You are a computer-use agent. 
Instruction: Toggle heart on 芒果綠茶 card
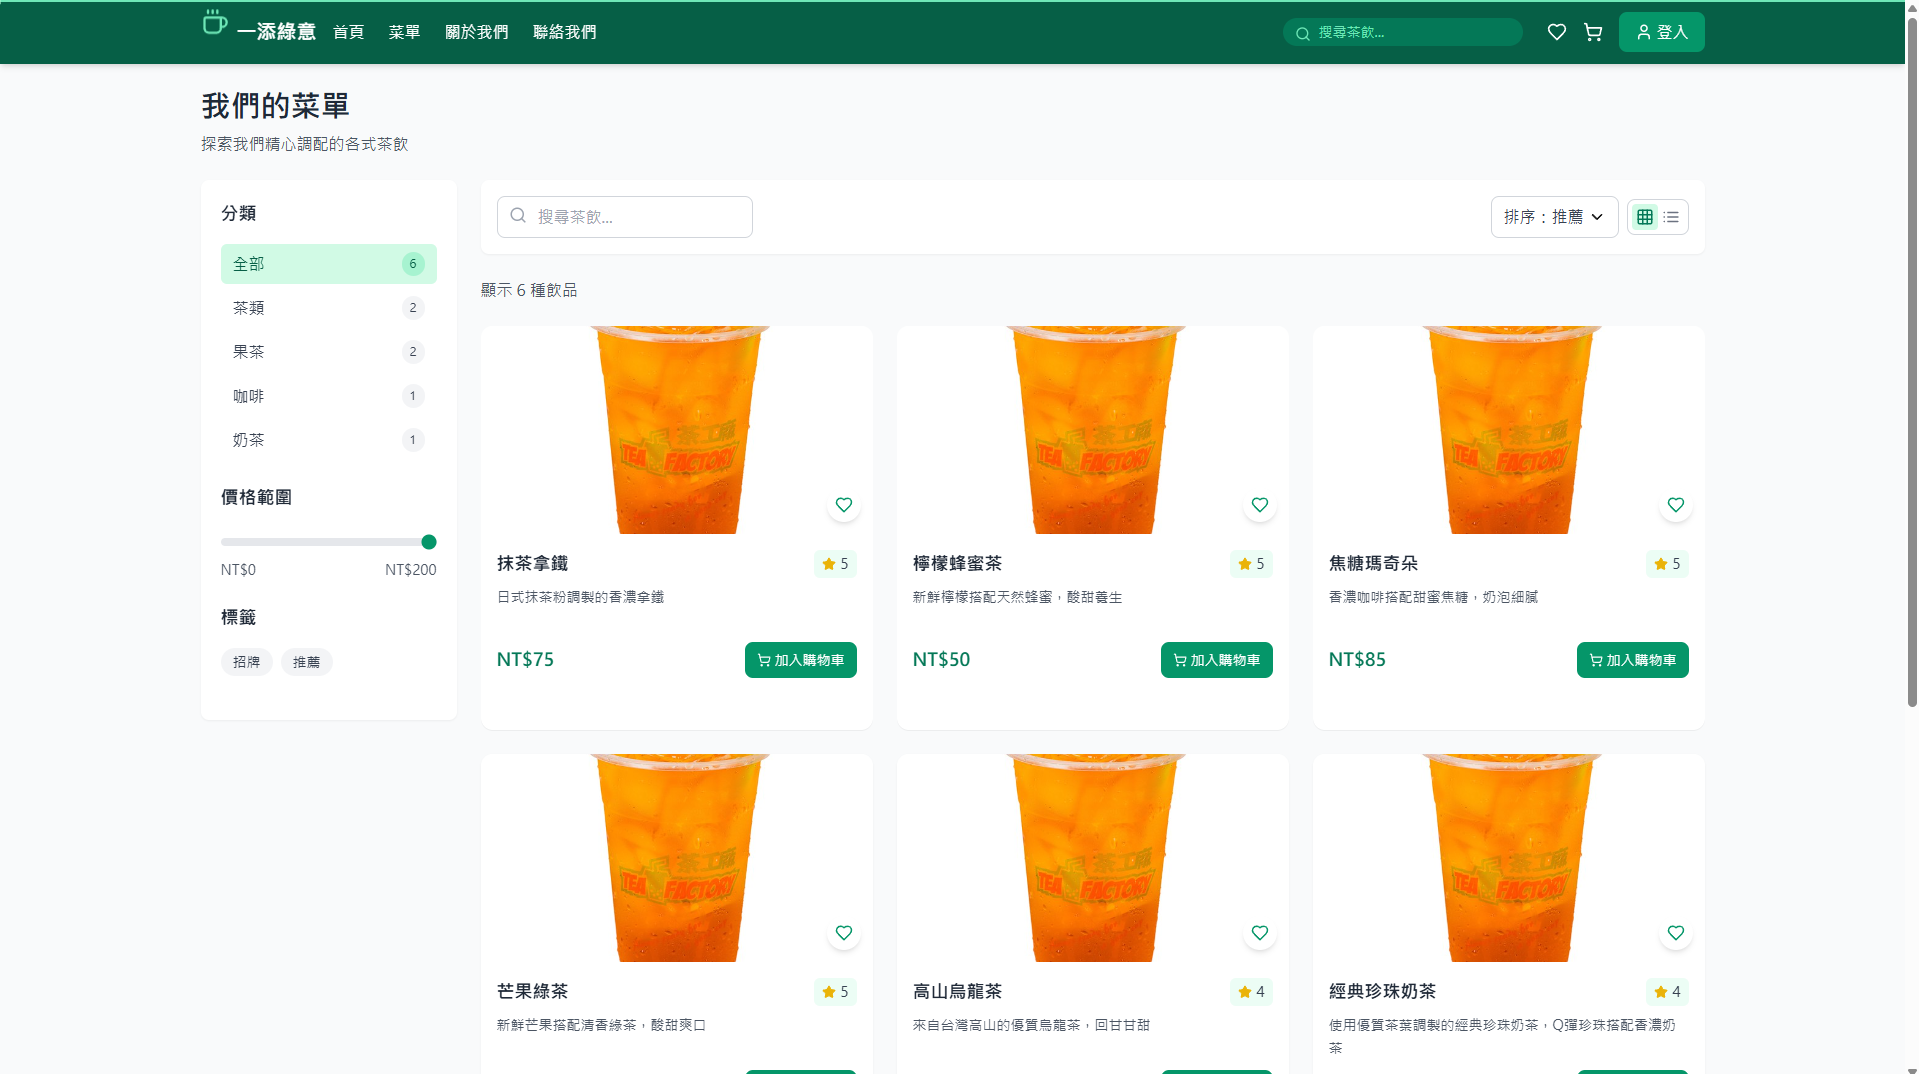point(843,933)
